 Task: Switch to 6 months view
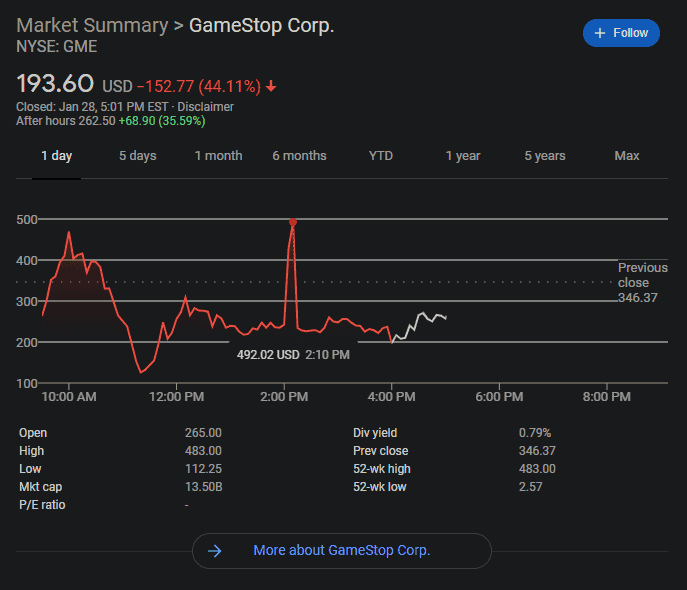point(299,156)
